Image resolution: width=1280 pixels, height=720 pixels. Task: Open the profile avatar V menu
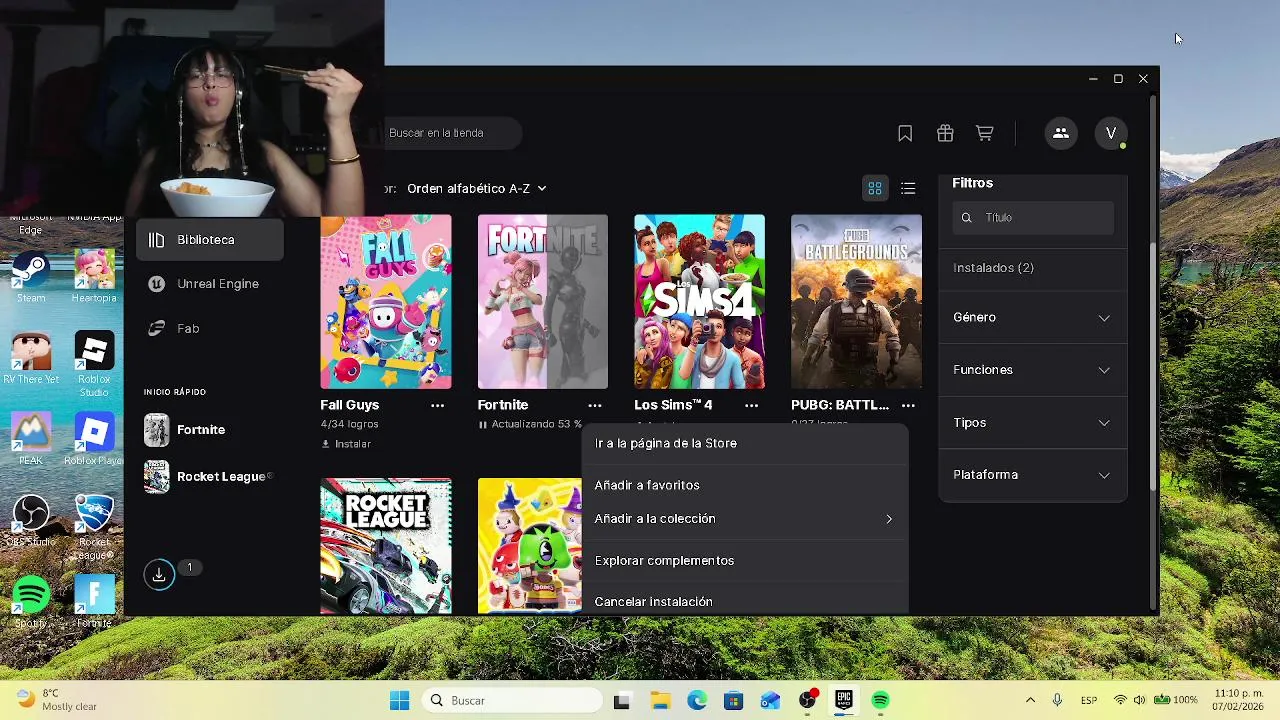click(x=1111, y=133)
